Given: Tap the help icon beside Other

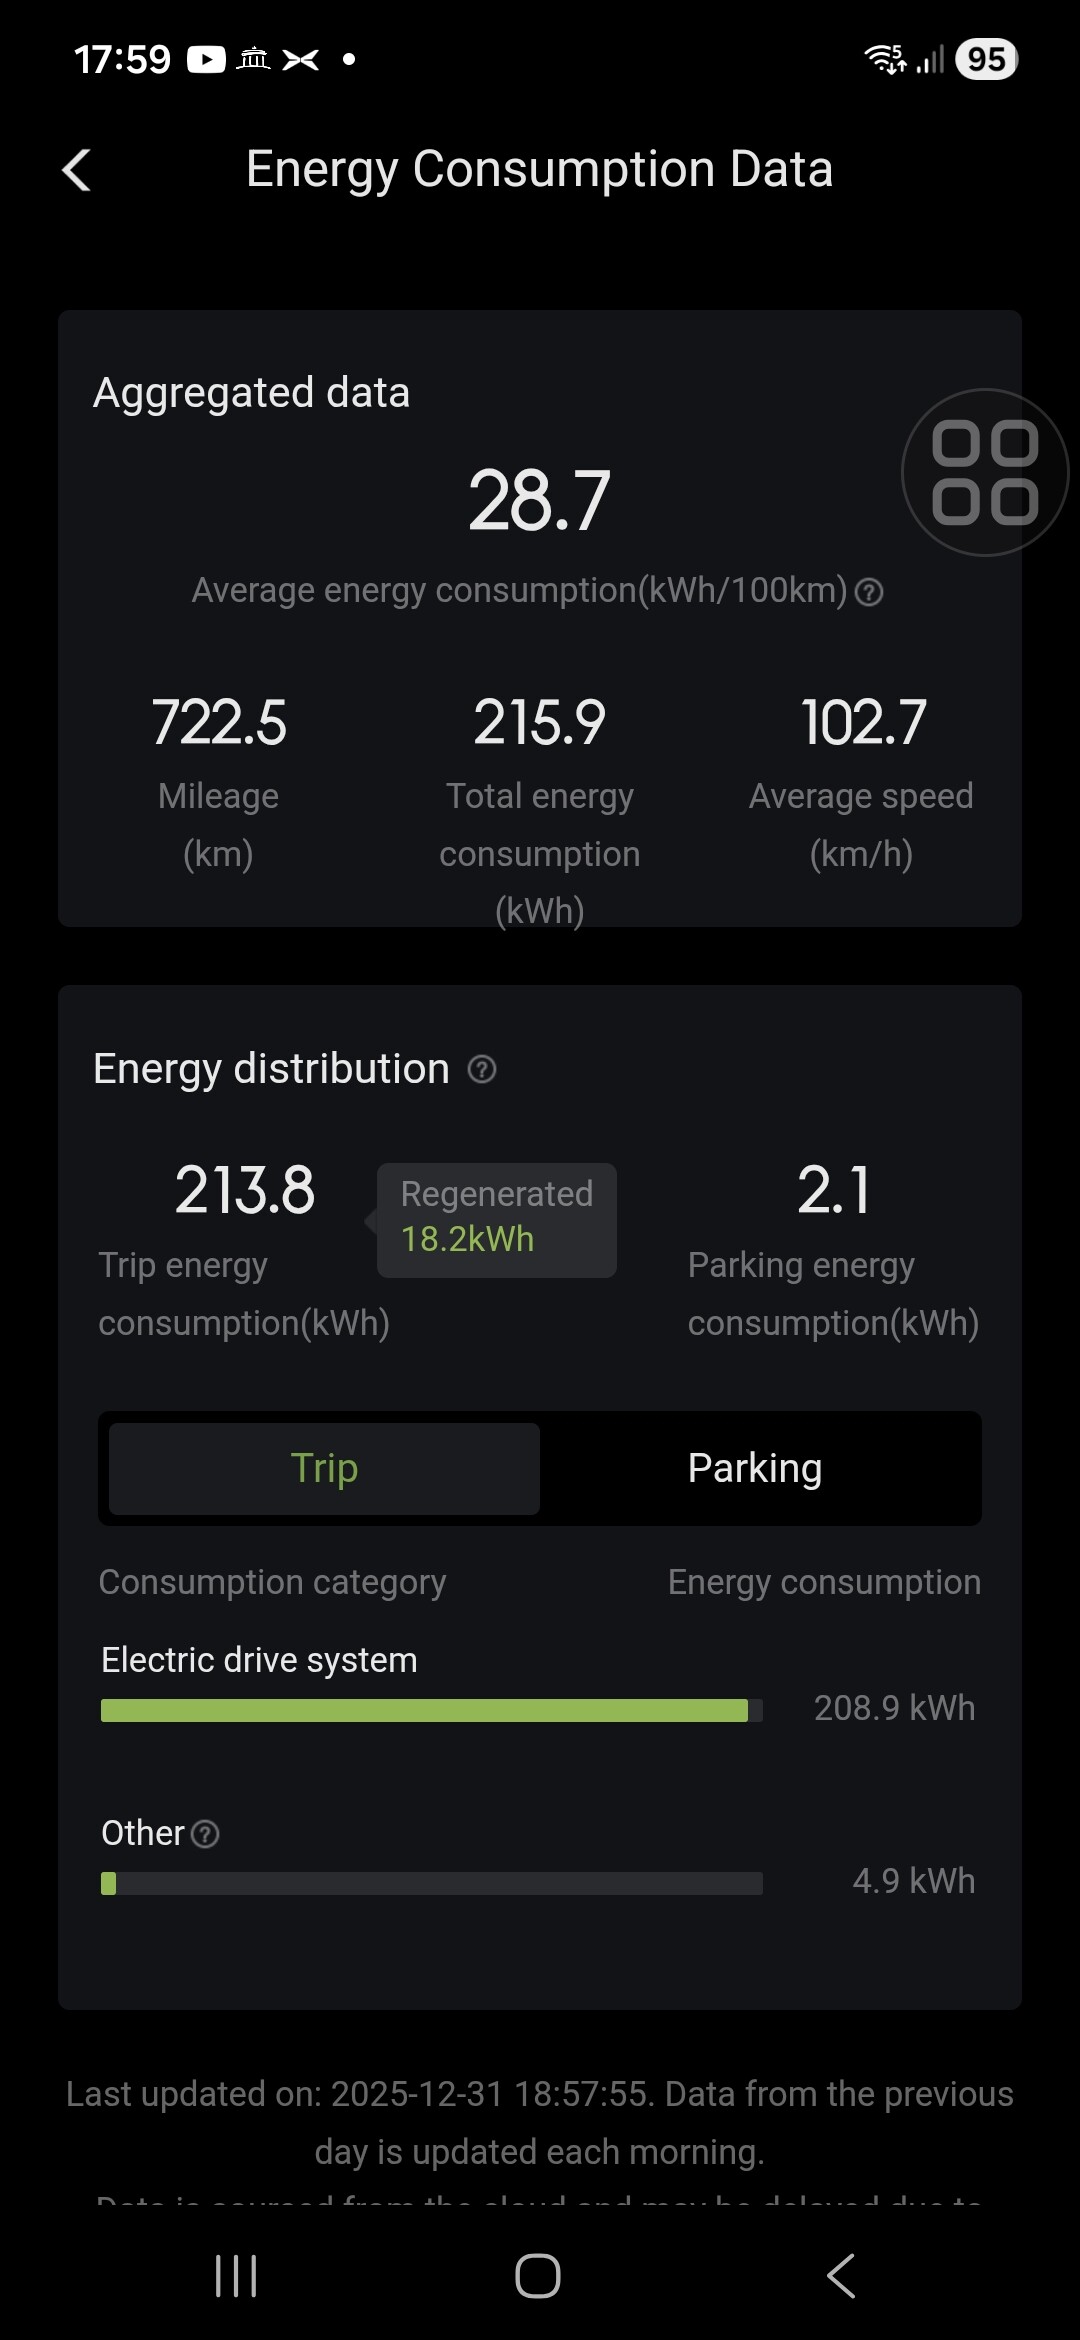Looking at the screenshot, I should click(x=205, y=1834).
